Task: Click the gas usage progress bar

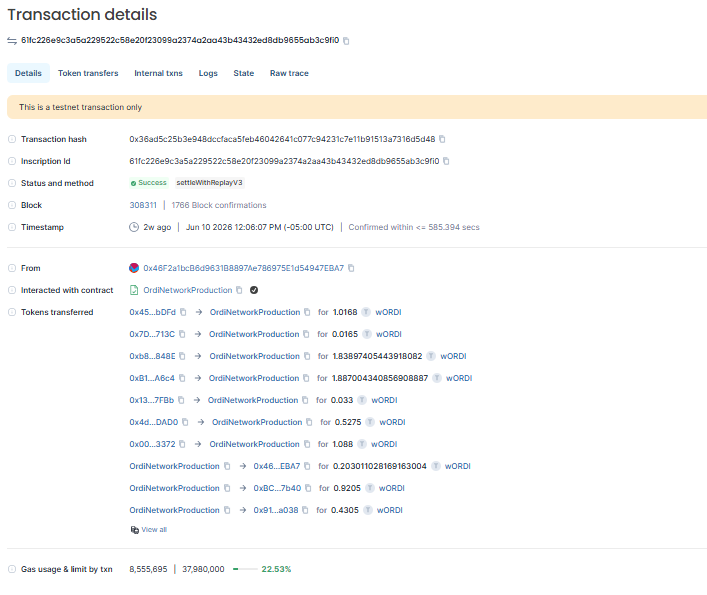Action: (x=245, y=569)
